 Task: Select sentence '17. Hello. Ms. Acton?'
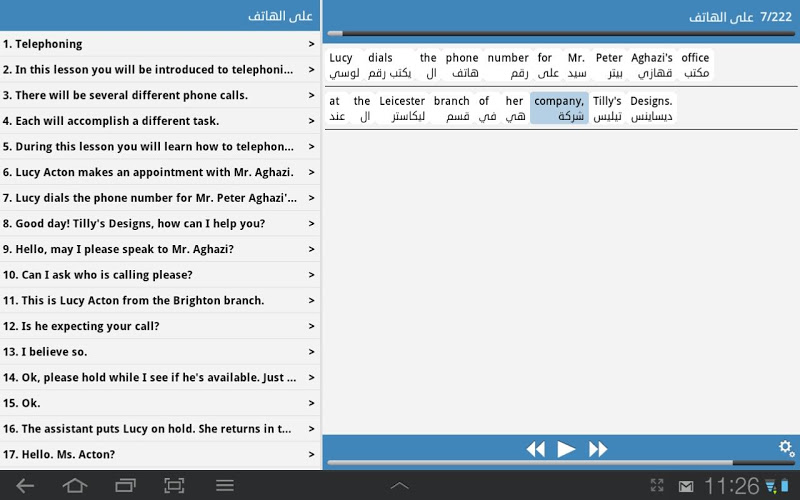160,454
